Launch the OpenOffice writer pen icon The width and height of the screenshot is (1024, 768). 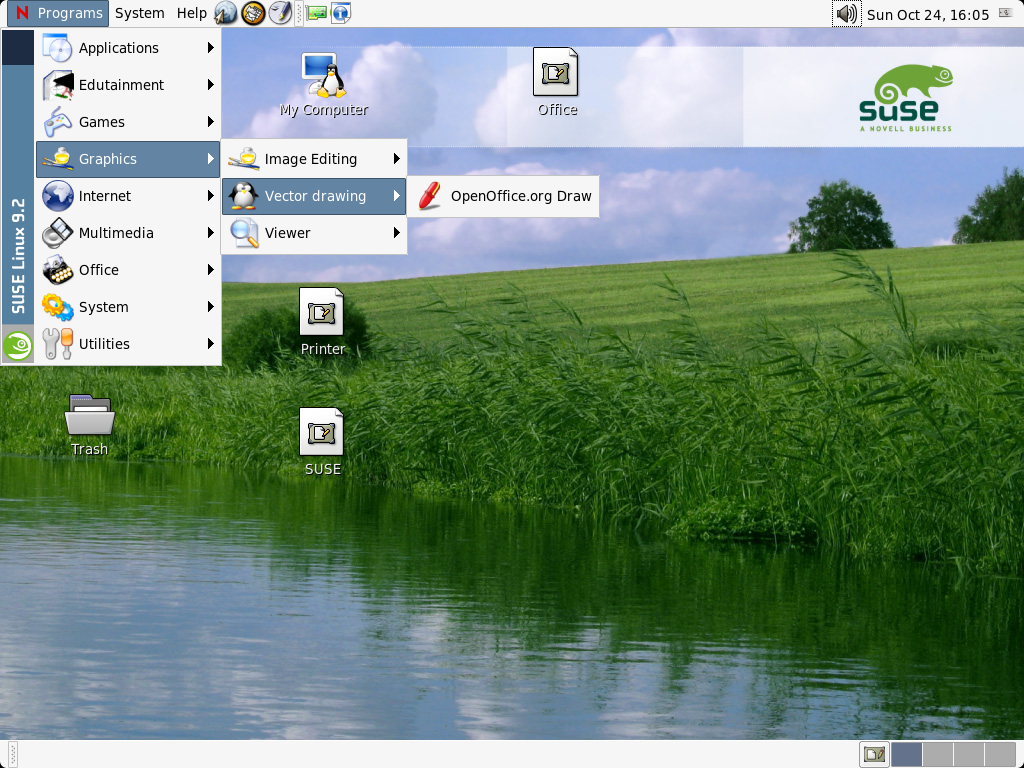pyautogui.click(x=280, y=13)
